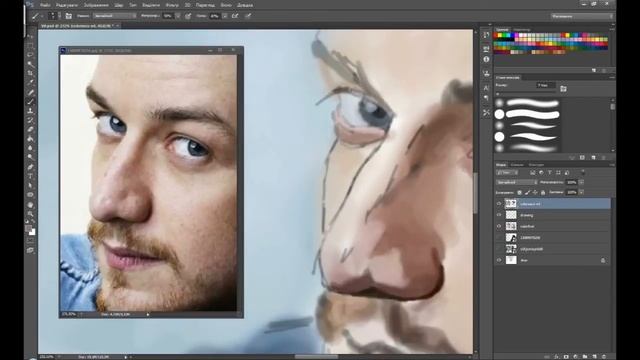Open the Файл (File) menu
The image size is (640, 360).
(x=45, y=5)
